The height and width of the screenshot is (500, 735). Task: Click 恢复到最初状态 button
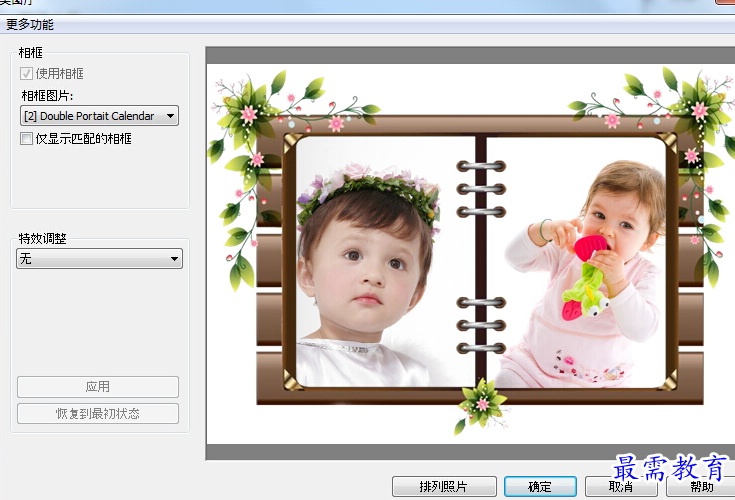point(98,414)
